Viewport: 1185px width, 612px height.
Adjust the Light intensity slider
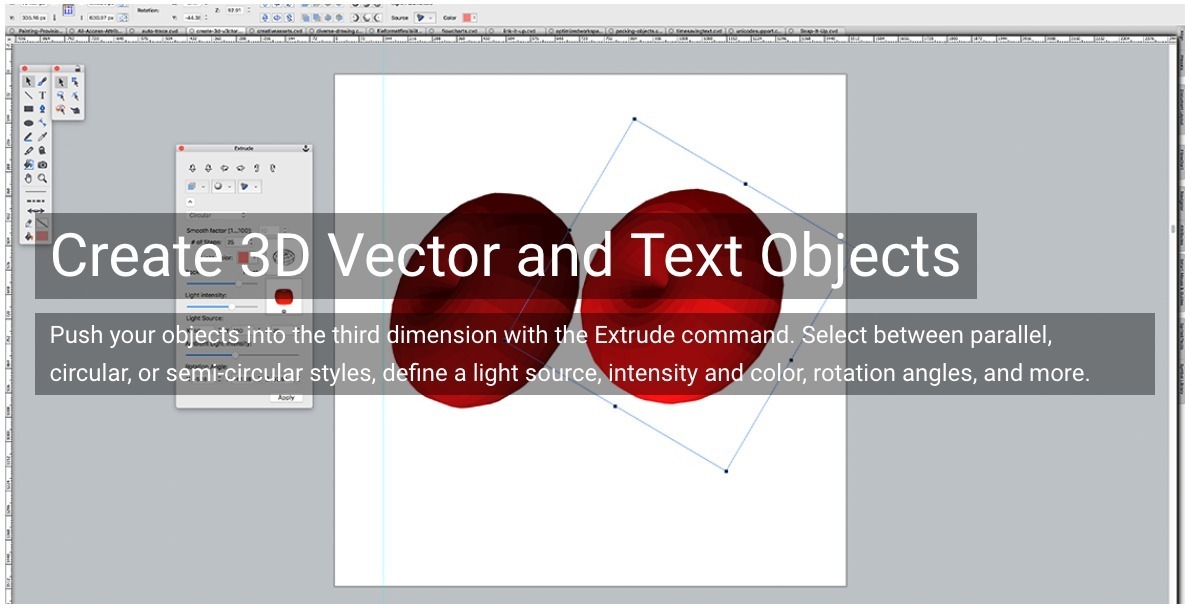pyautogui.click(x=232, y=307)
